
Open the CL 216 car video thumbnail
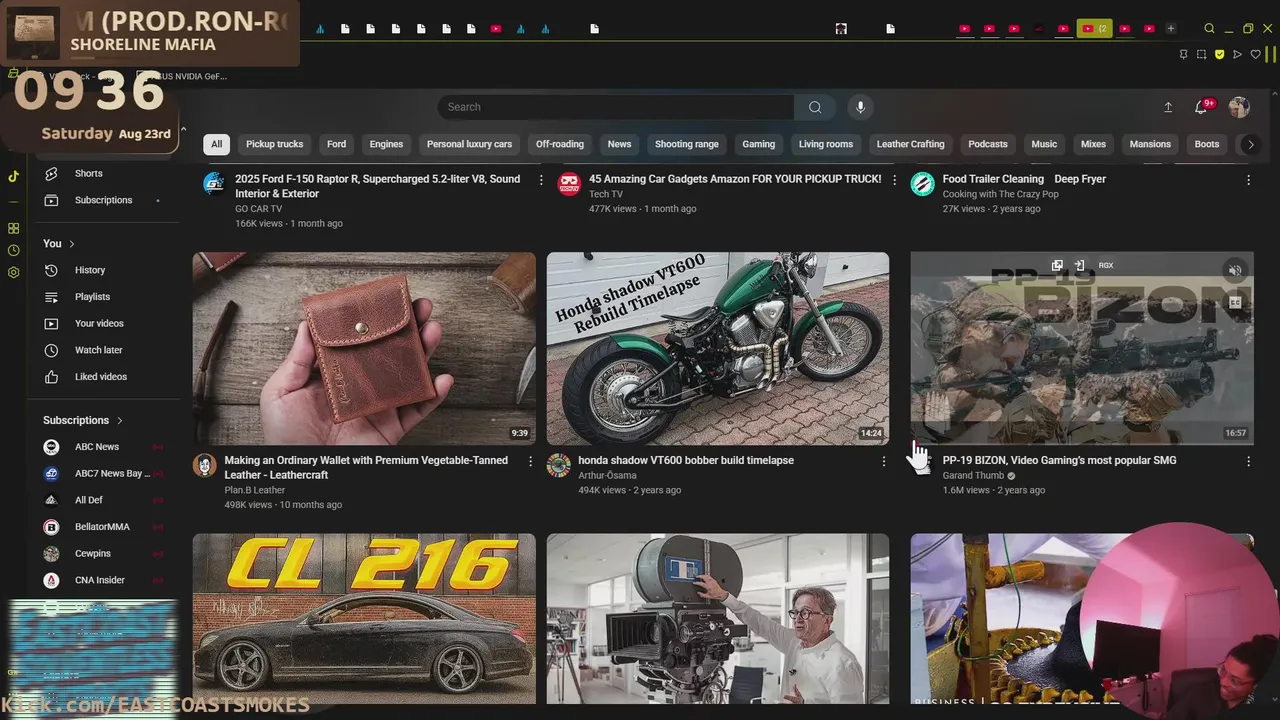pos(364,618)
